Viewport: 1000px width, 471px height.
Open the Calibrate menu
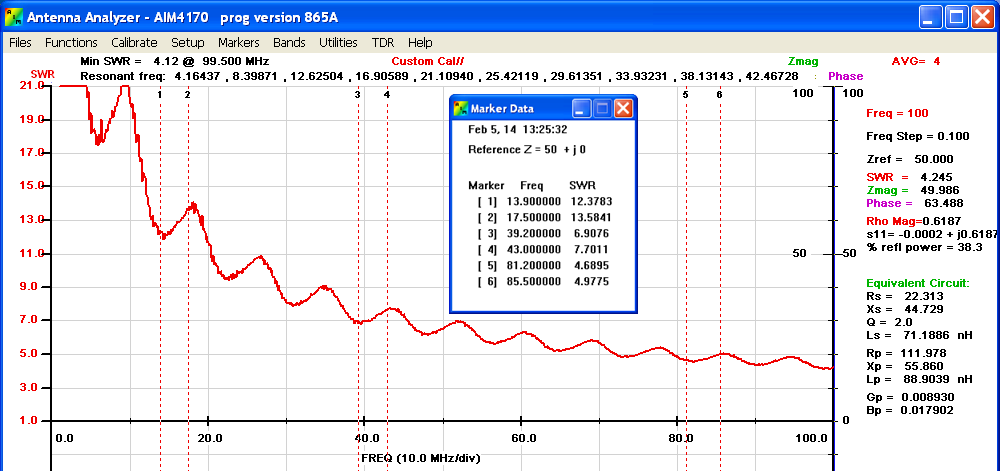[x=134, y=43]
